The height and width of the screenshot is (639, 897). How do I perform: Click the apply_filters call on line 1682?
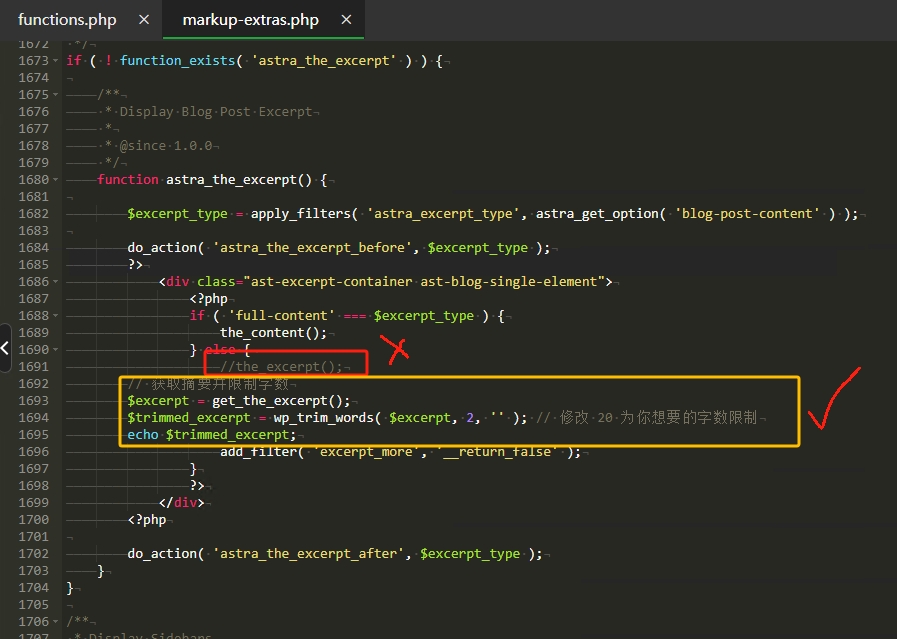[x=300, y=213]
